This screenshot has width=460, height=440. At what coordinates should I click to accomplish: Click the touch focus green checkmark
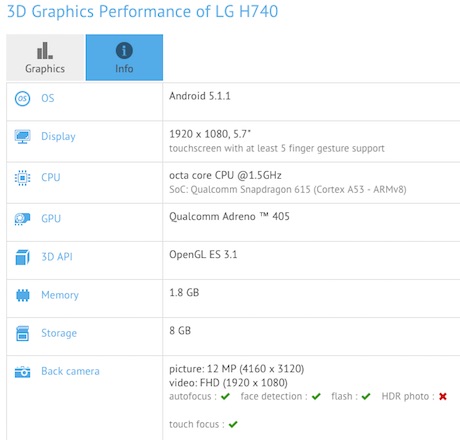(233, 424)
